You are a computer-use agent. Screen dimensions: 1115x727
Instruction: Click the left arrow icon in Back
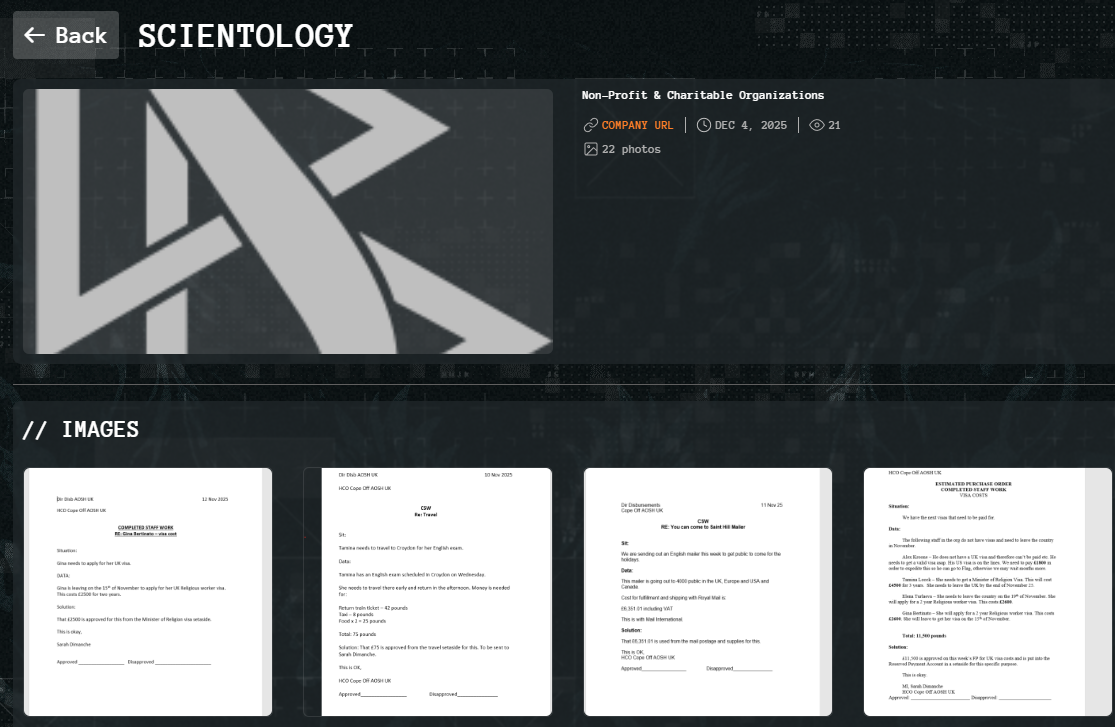[34, 35]
